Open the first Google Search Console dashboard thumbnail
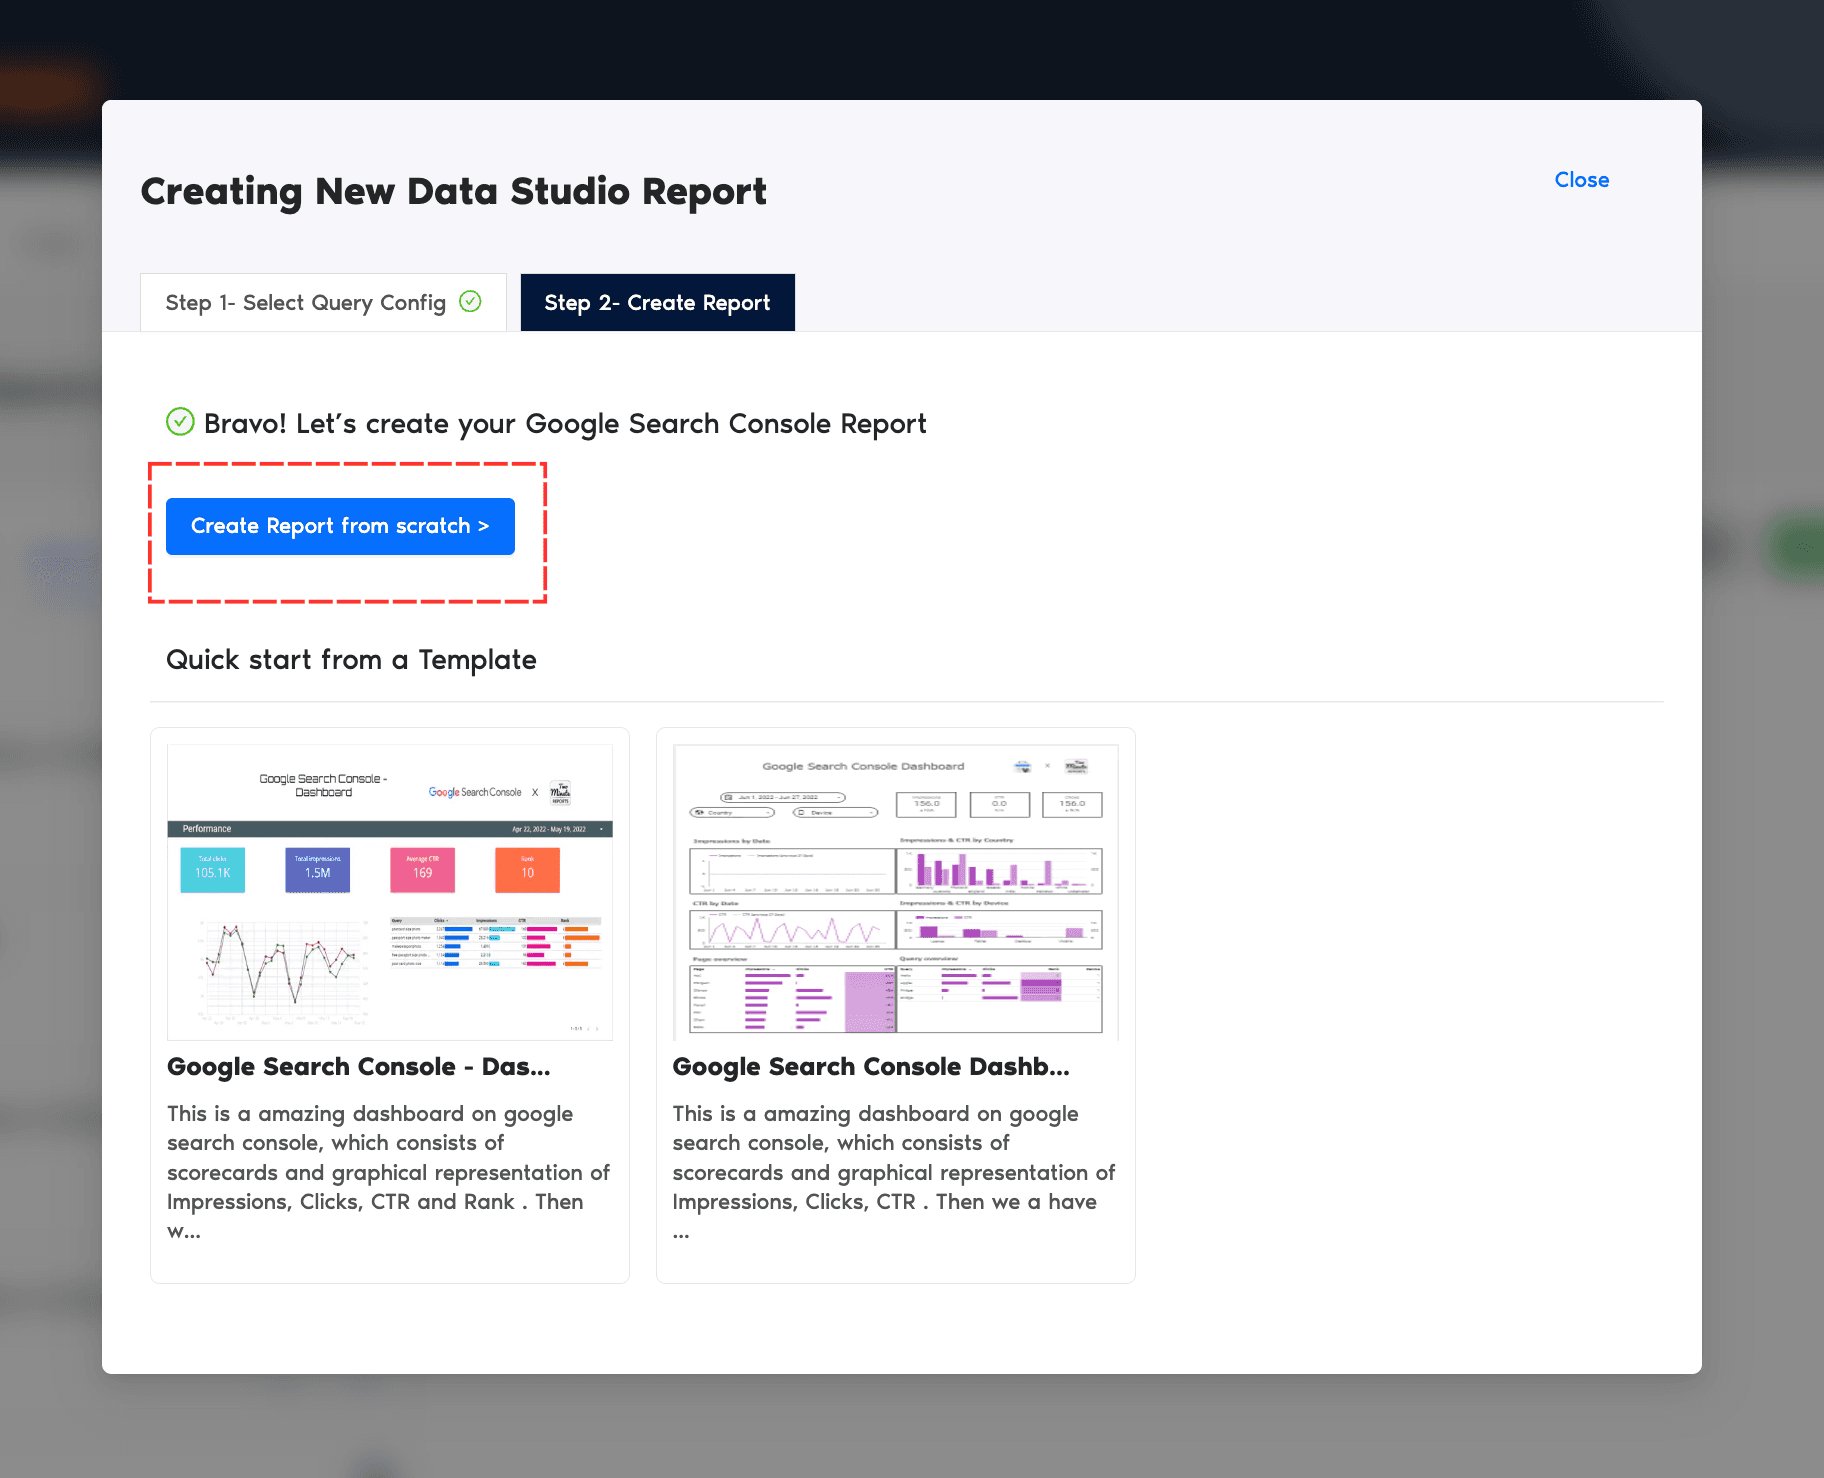Image resolution: width=1824 pixels, height=1478 pixels. click(390, 892)
